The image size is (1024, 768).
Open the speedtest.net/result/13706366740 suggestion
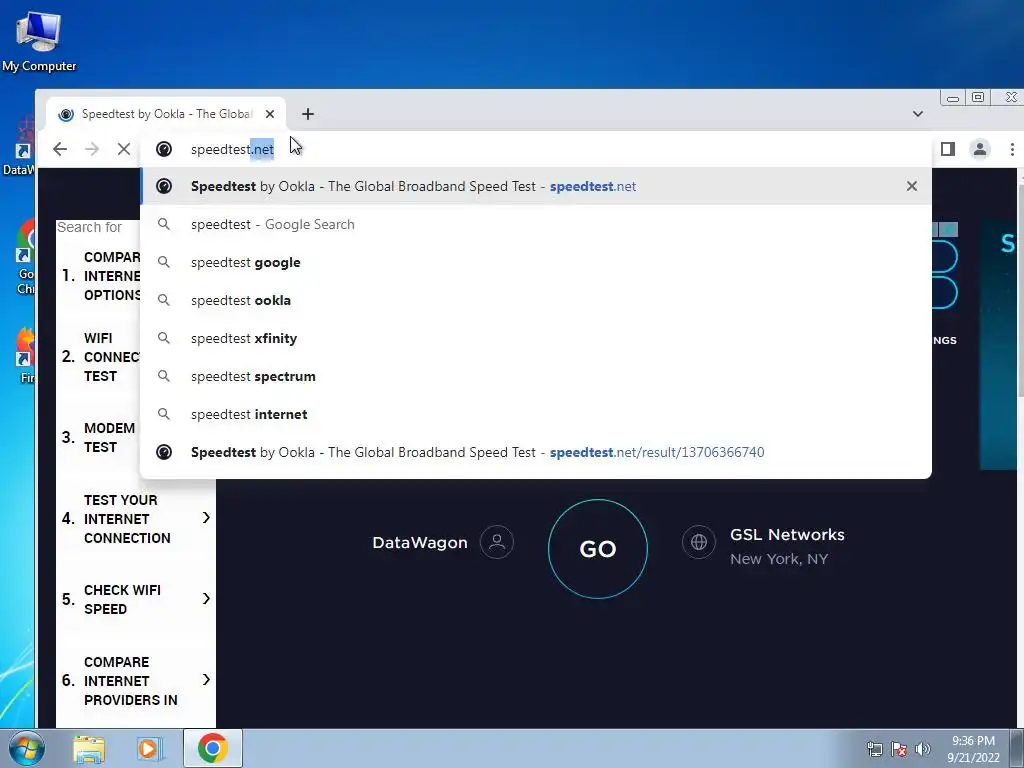pos(536,452)
